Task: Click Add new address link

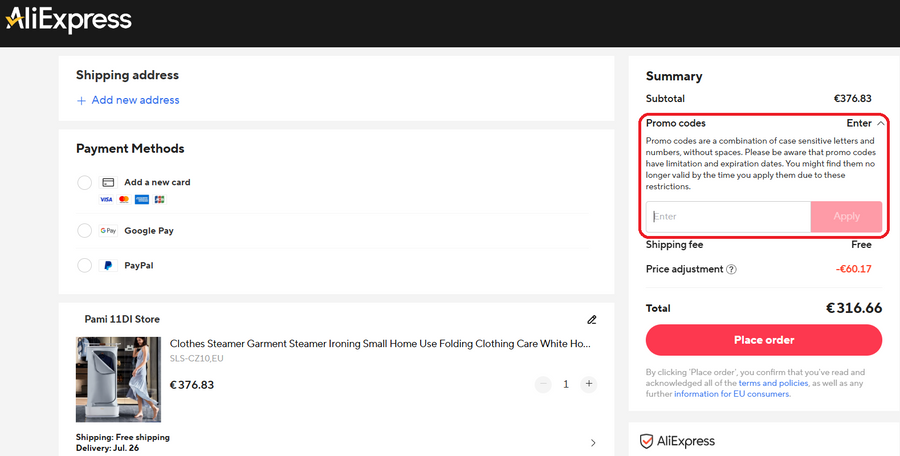Action: (x=128, y=100)
